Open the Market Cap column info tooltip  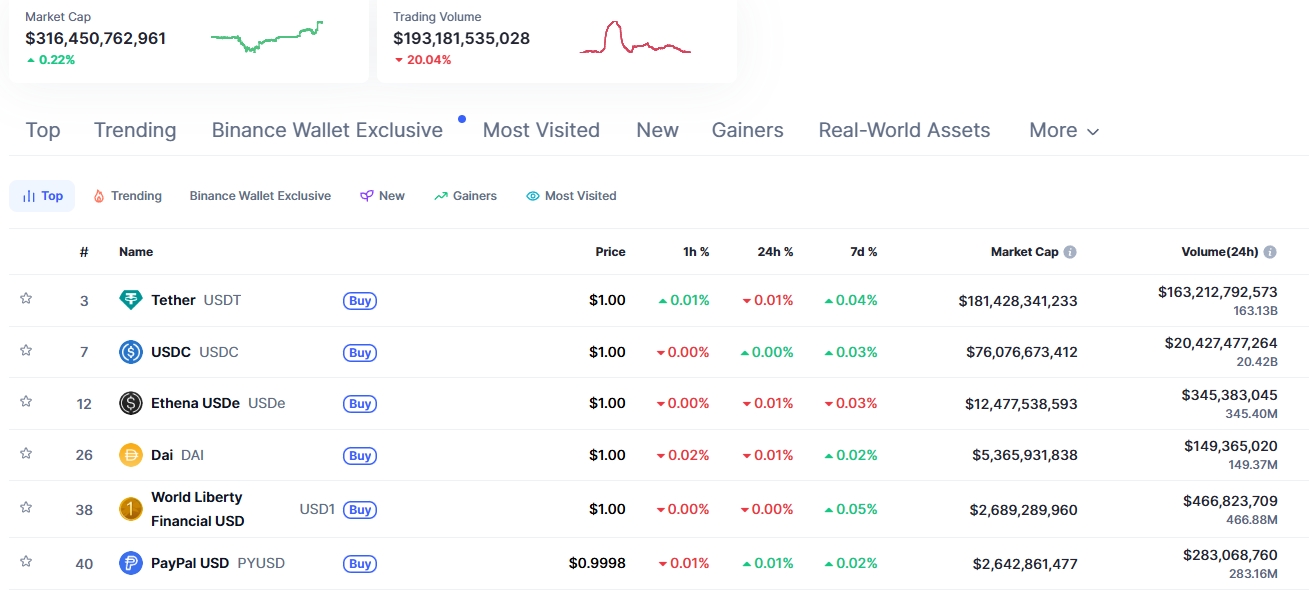pos(1070,252)
